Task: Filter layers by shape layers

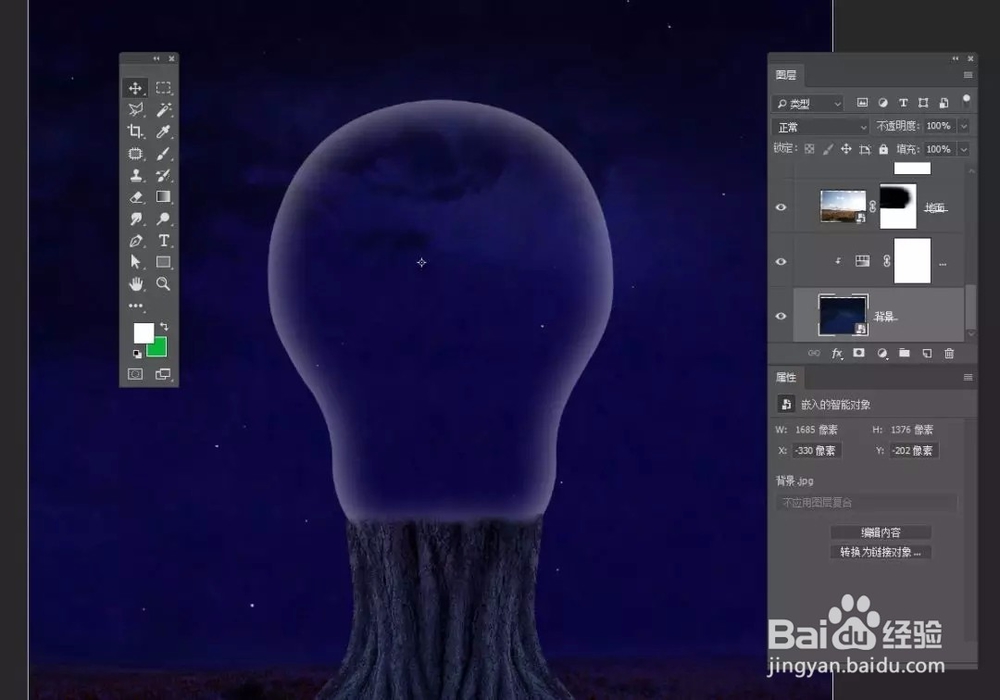Action: [923, 103]
